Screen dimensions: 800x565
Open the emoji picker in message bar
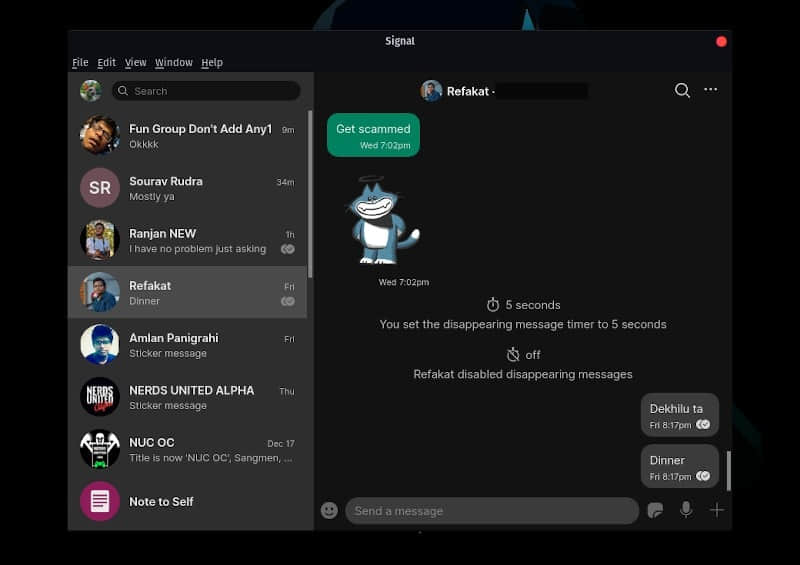(x=329, y=511)
